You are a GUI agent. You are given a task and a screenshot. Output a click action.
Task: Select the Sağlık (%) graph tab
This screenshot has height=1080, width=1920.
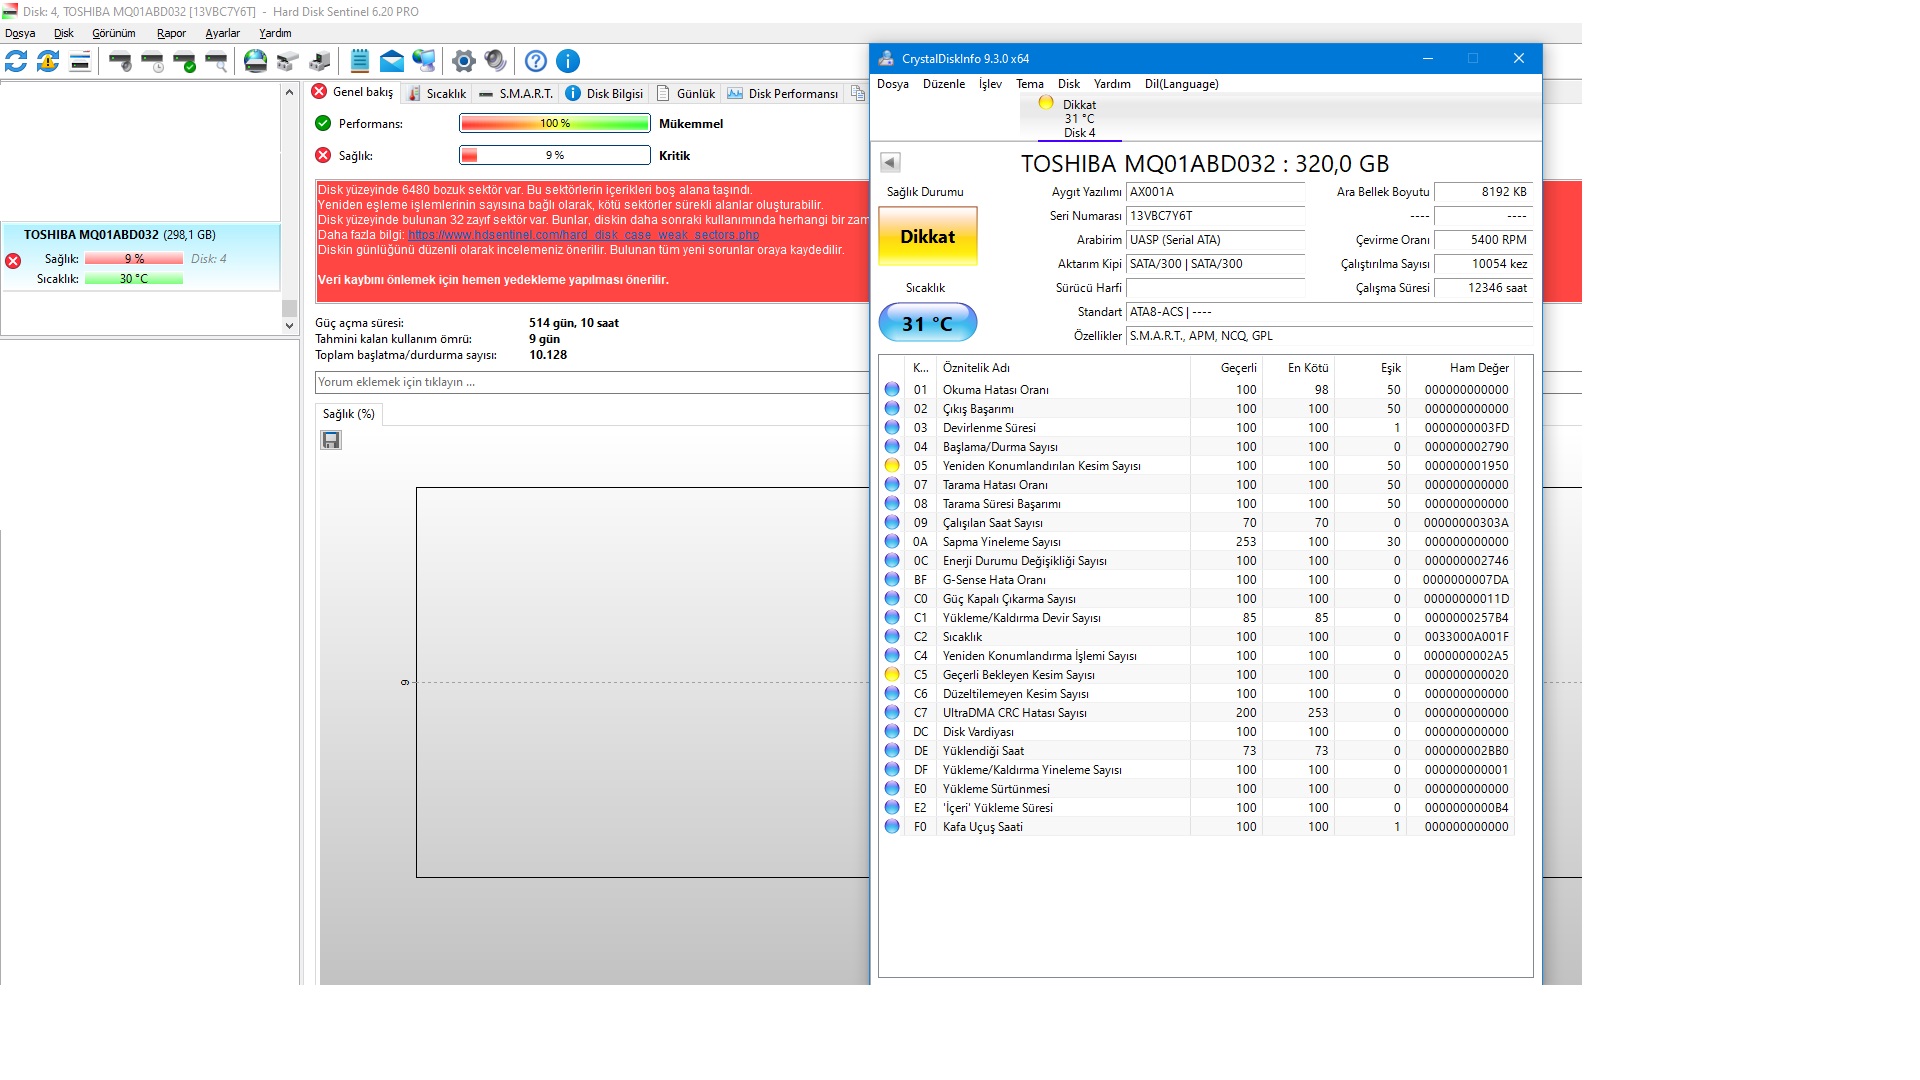click(348, 414)
